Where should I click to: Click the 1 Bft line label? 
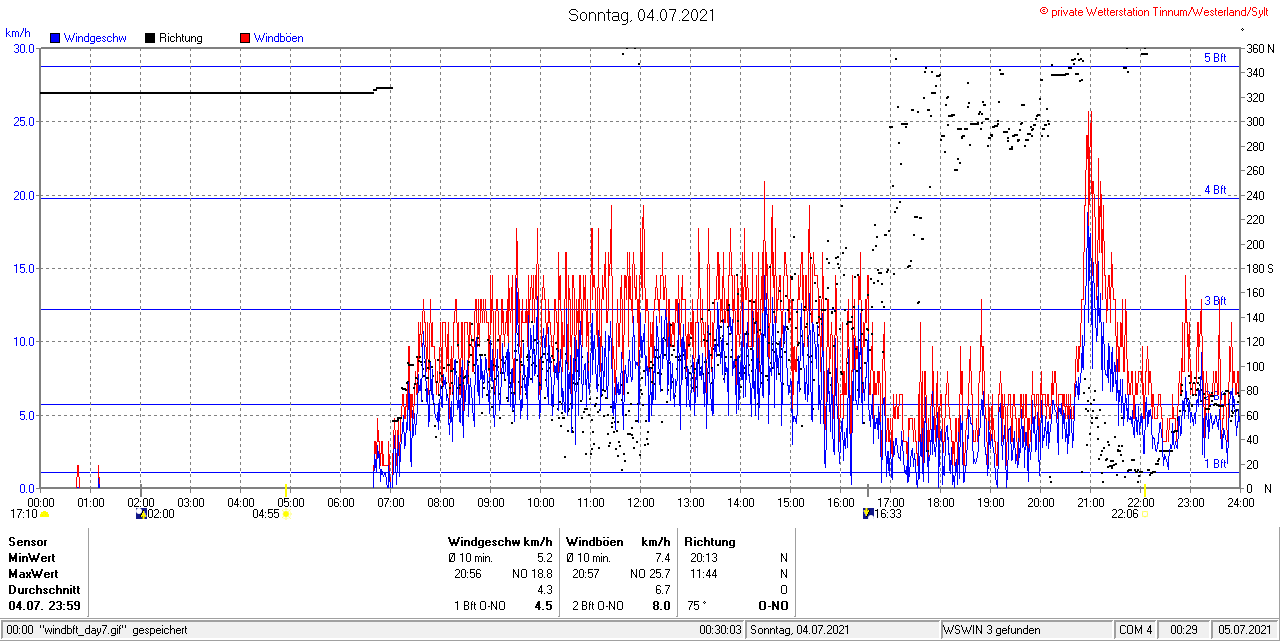point(1215,464)
